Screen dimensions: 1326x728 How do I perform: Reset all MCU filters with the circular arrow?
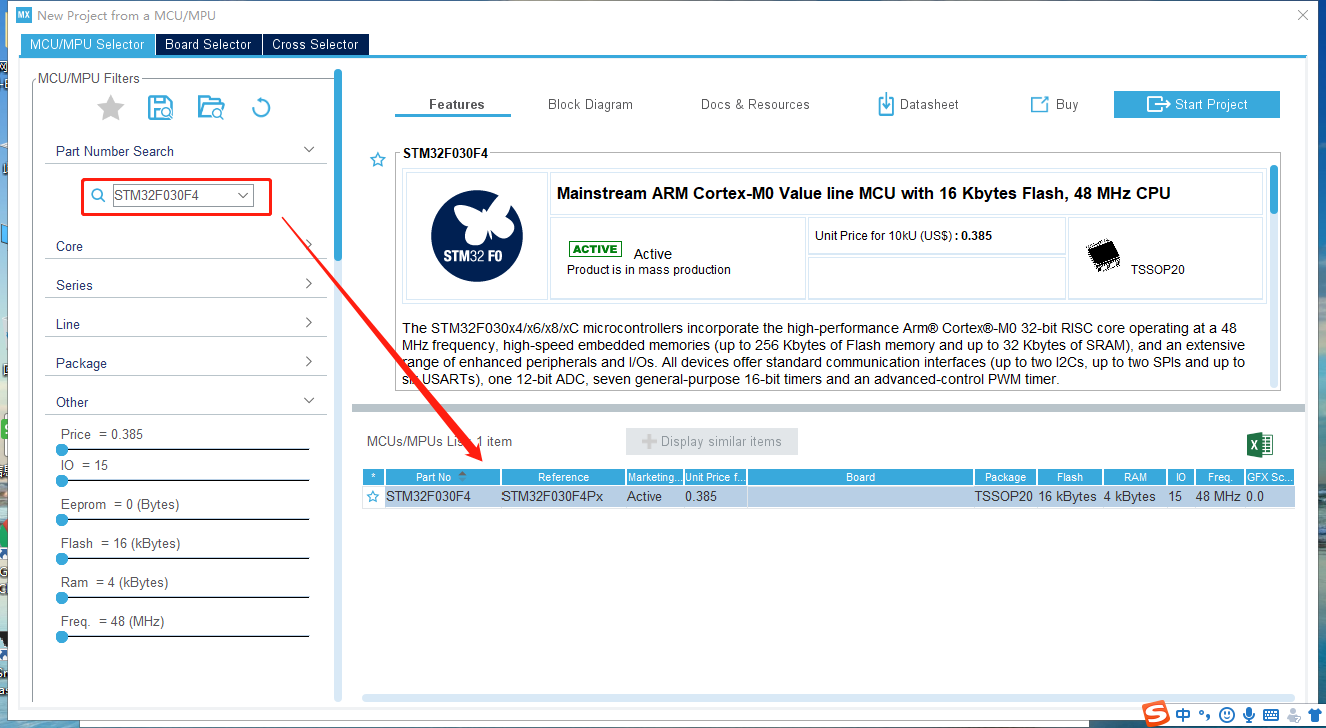coord(261,108)
